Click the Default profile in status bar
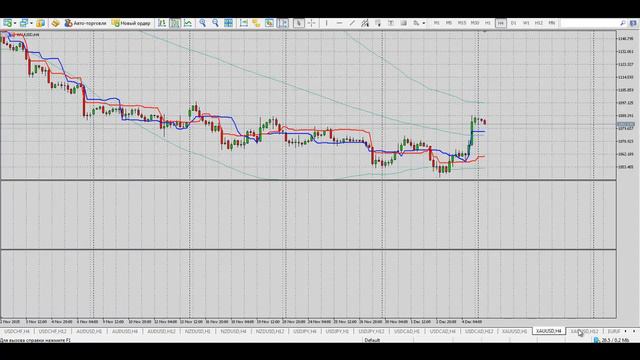640x360 pixels. pyautogui.click(x=372, y=340)
